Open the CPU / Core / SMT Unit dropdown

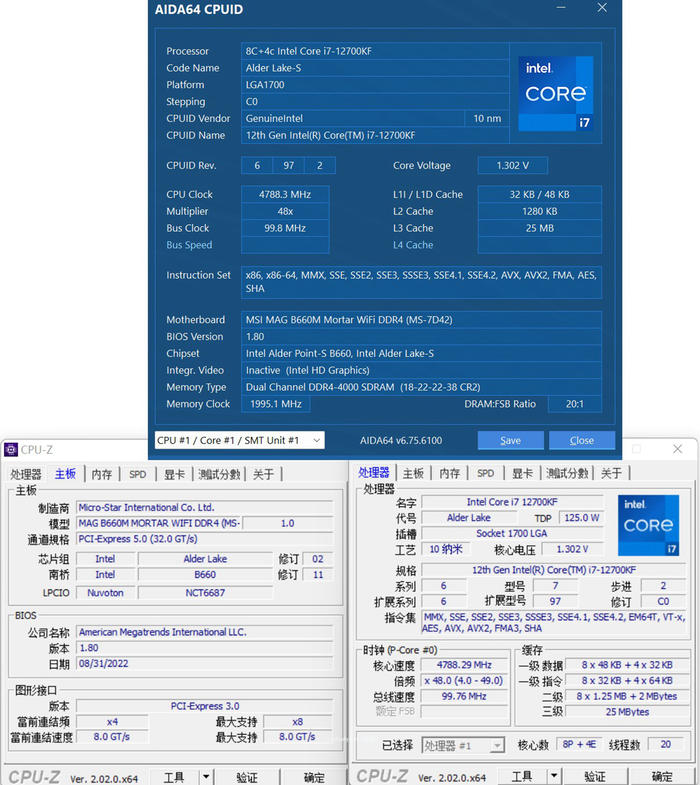tap(239, 440)
